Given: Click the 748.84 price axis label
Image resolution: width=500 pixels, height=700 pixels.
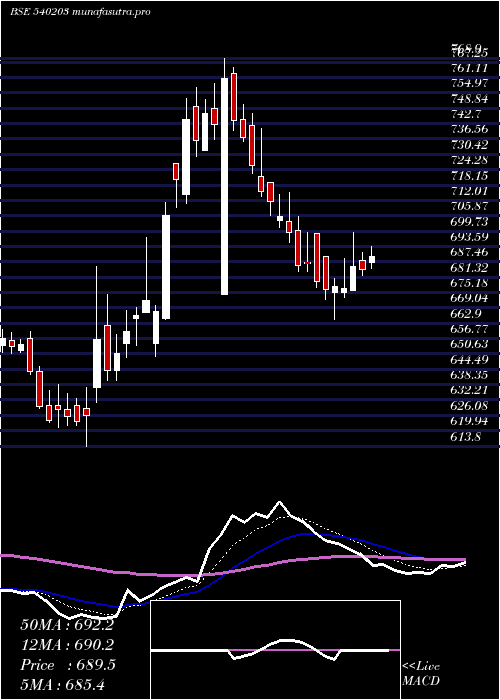Looking at the screenshot, I should tap(469, 99).
